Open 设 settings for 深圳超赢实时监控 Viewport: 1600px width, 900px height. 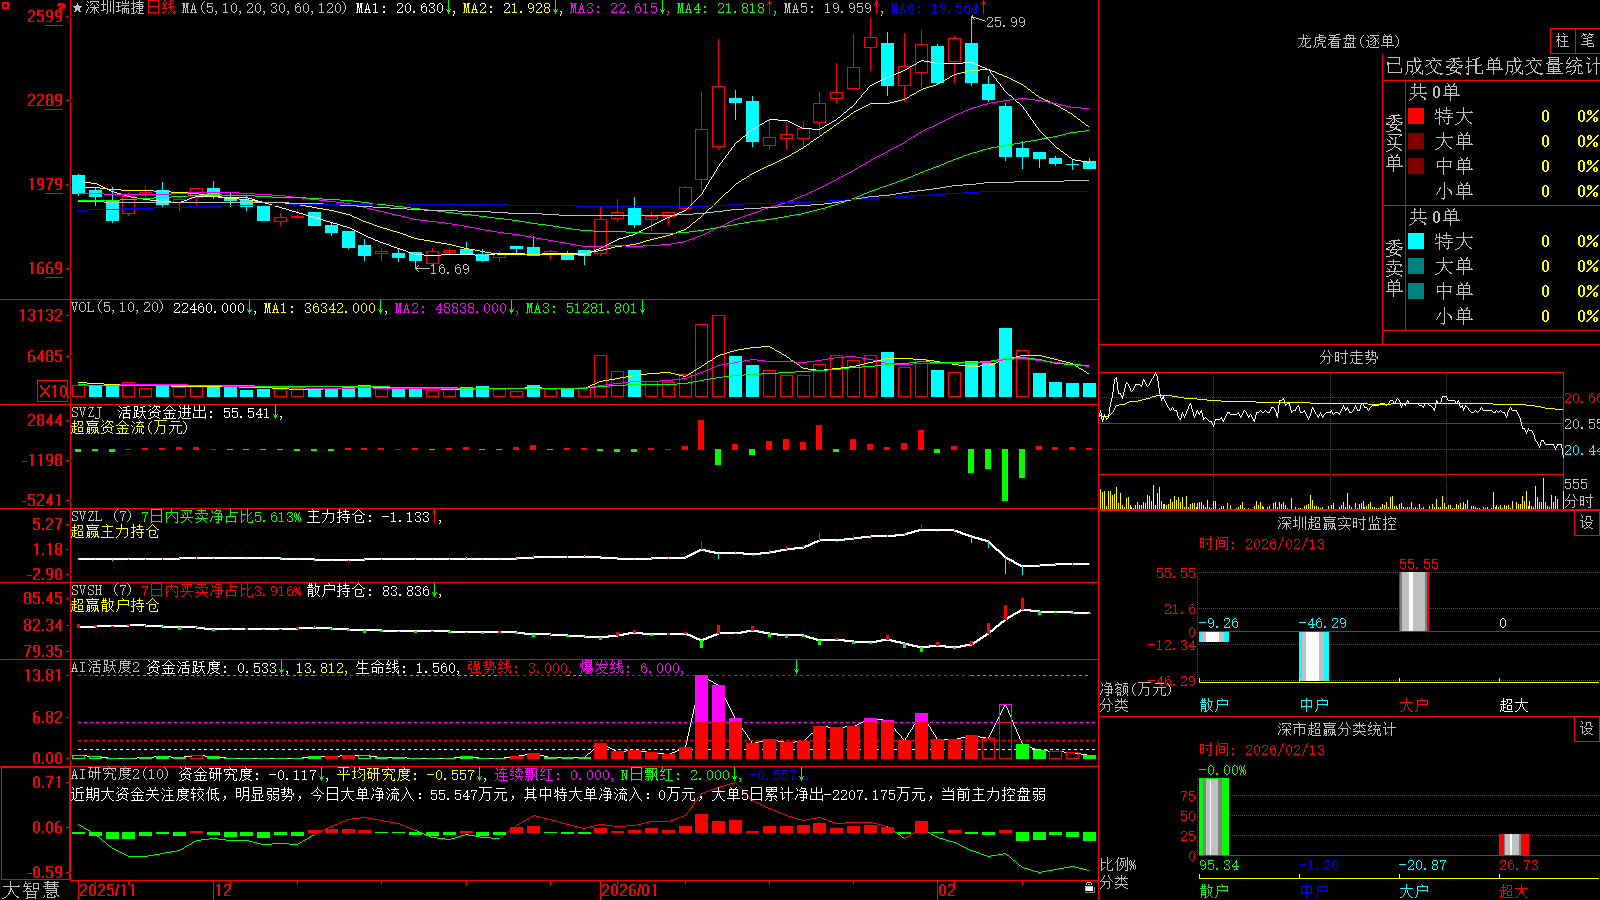tap(1587, 523)
